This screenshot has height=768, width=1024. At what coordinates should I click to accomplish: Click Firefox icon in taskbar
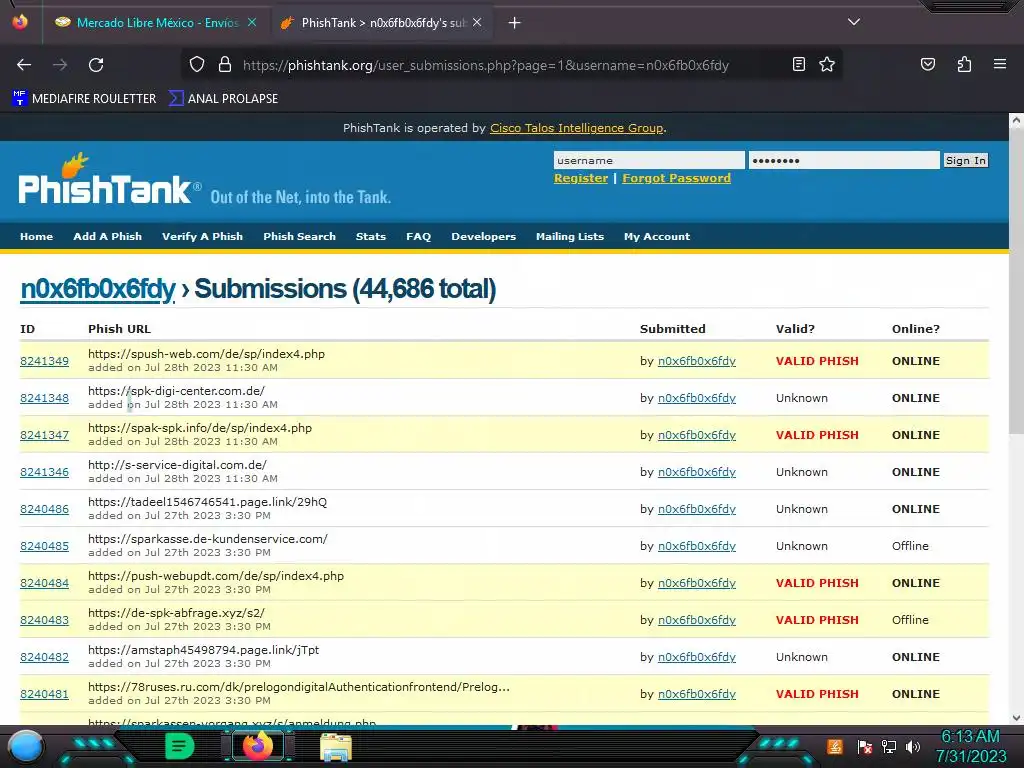pyautogui.click(x=257, y=746)
